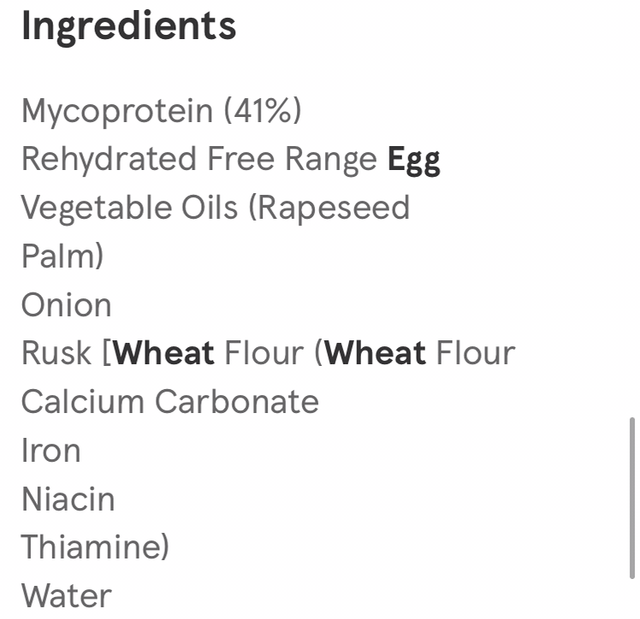This screenshot has width=640, height=619.
Task: Click the Ingredients heading
Action: point(128,27)
